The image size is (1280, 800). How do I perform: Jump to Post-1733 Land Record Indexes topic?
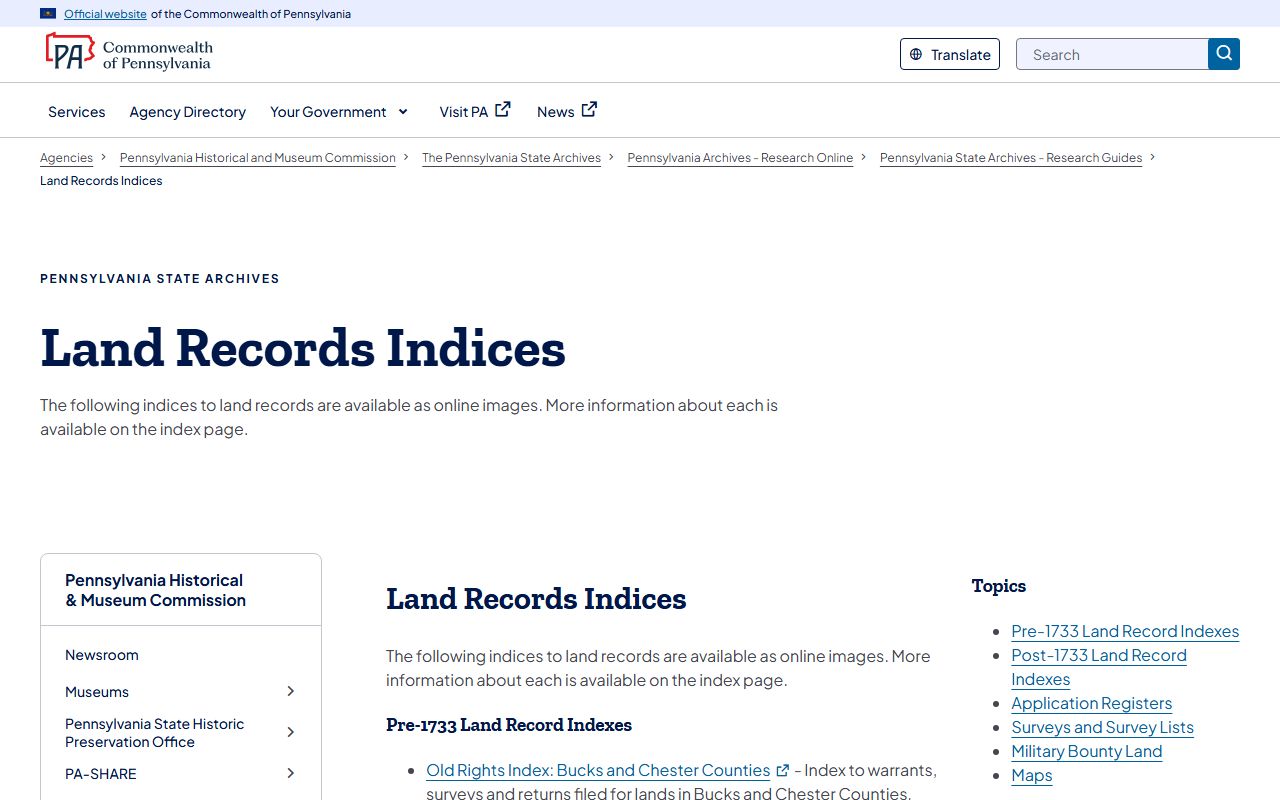[x=1099, y=667]
